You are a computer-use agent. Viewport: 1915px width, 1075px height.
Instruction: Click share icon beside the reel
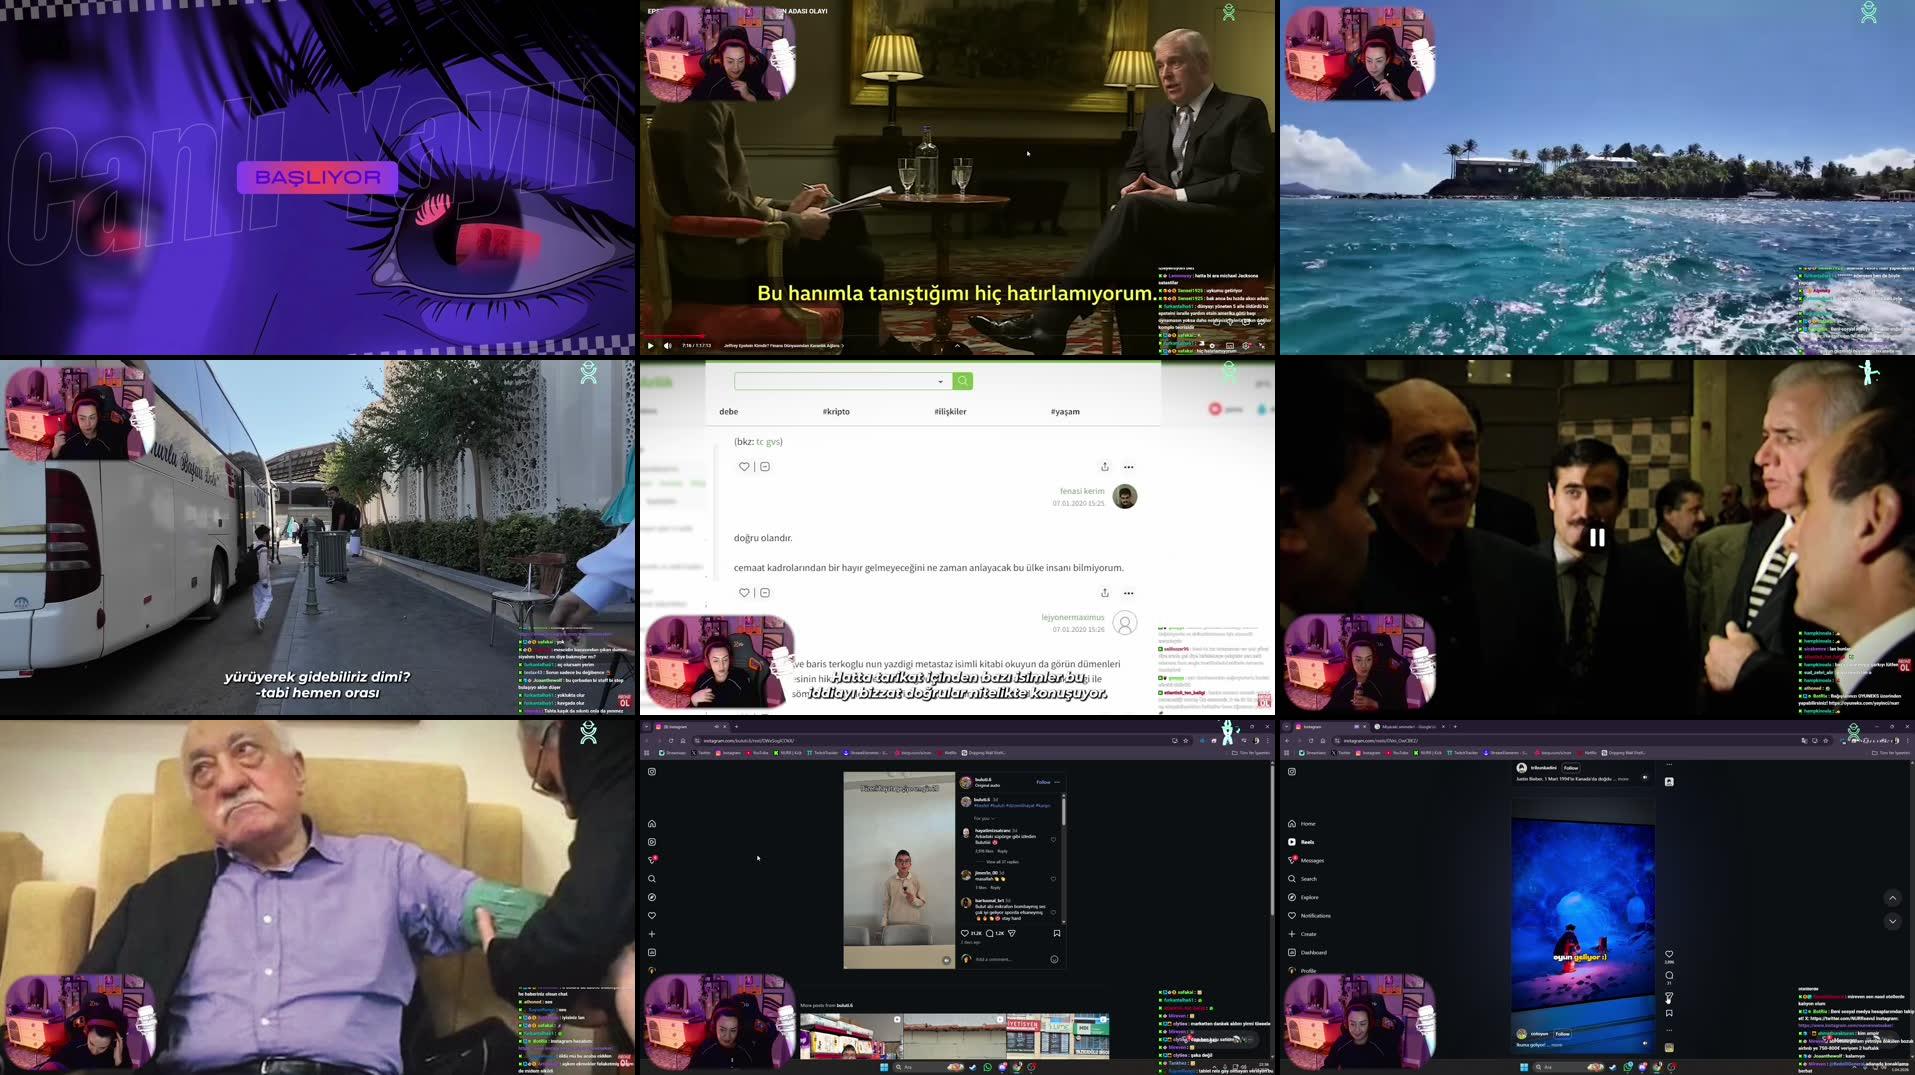(x=1669, y=996)
